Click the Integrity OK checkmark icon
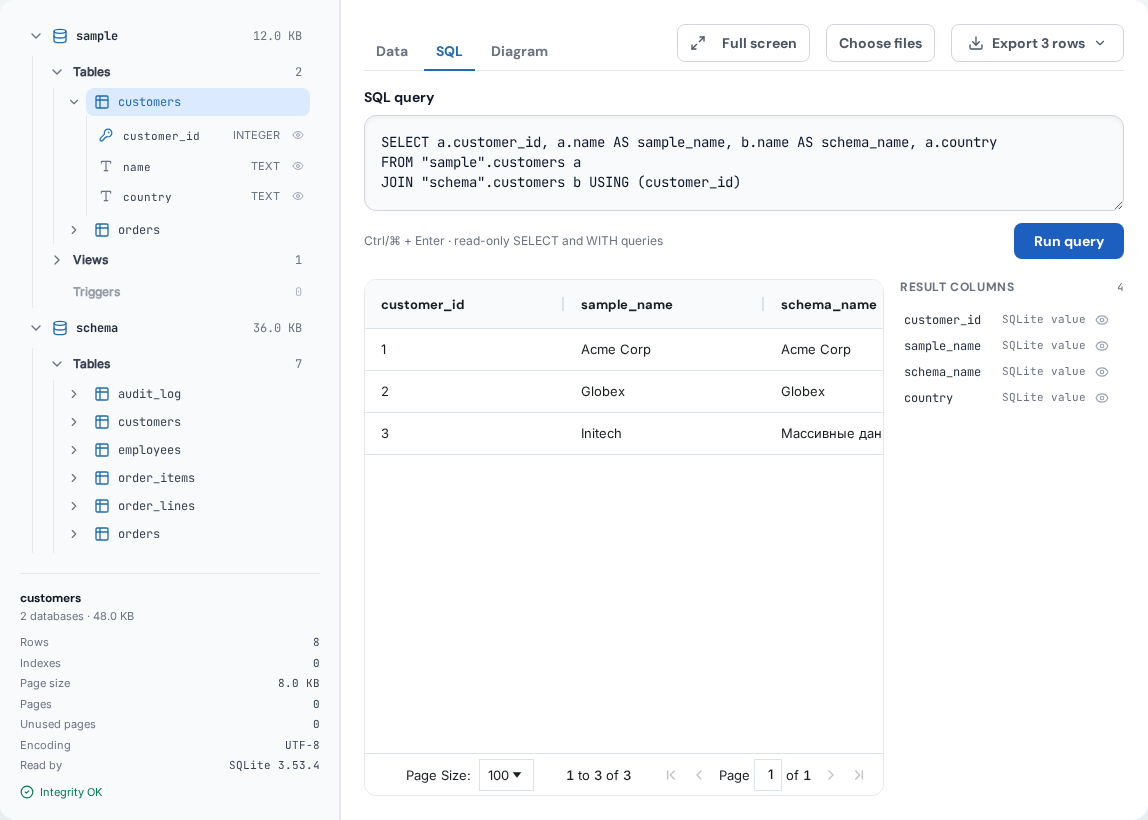The image size is (1148, 820). 27,792
